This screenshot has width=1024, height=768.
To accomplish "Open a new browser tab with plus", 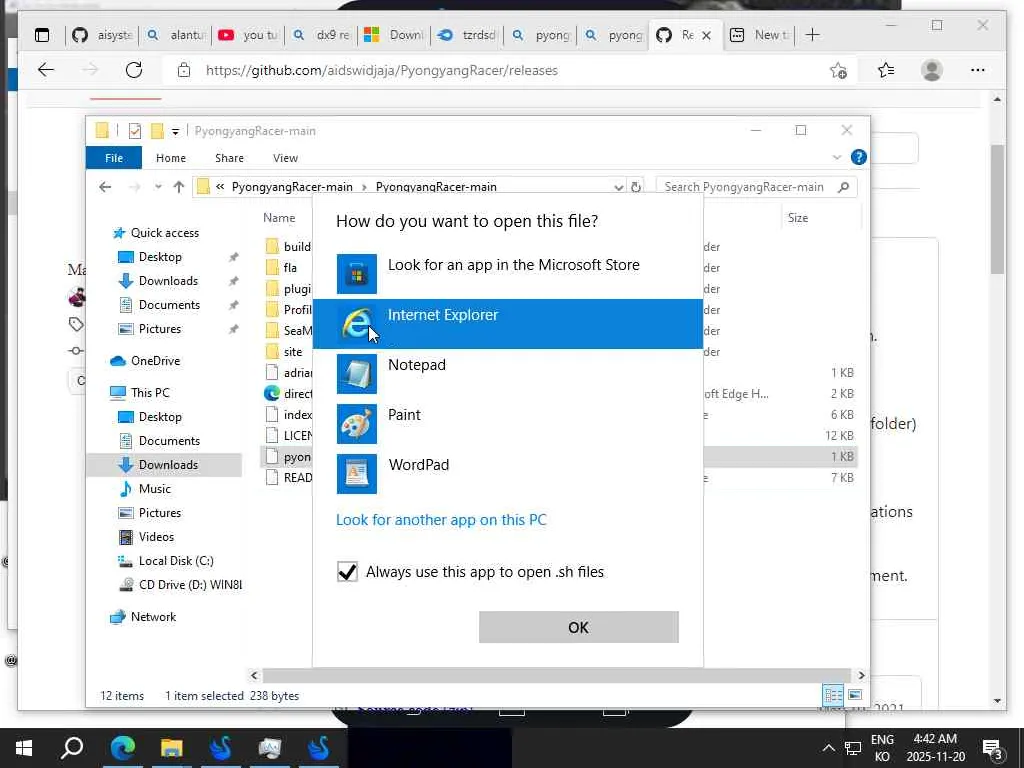I will click(812, 35).
